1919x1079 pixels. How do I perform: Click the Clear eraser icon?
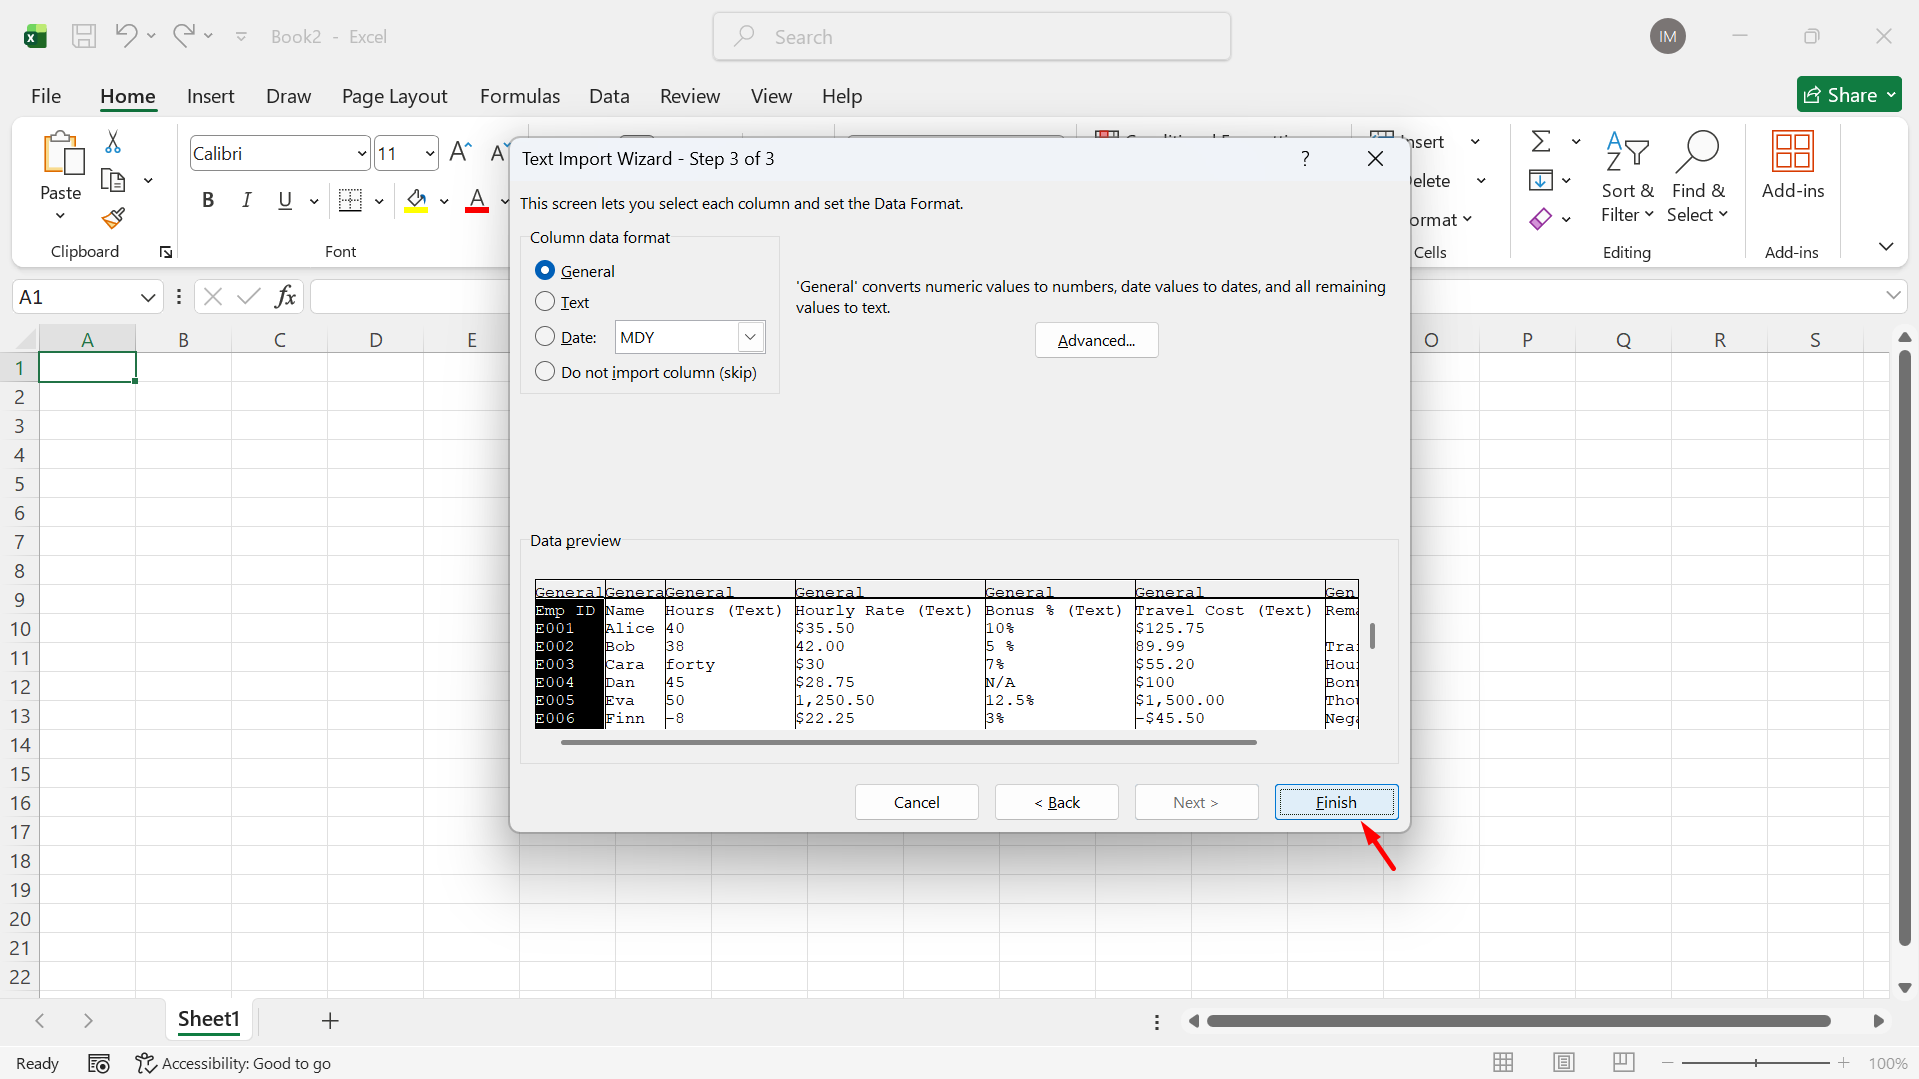[x=1541, y=219]
